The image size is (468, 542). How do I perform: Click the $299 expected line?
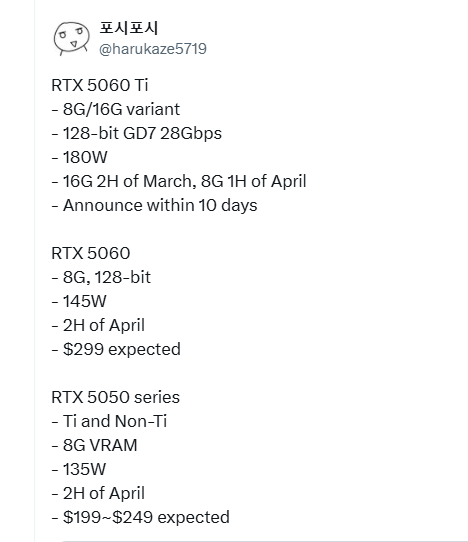point(116,349)
